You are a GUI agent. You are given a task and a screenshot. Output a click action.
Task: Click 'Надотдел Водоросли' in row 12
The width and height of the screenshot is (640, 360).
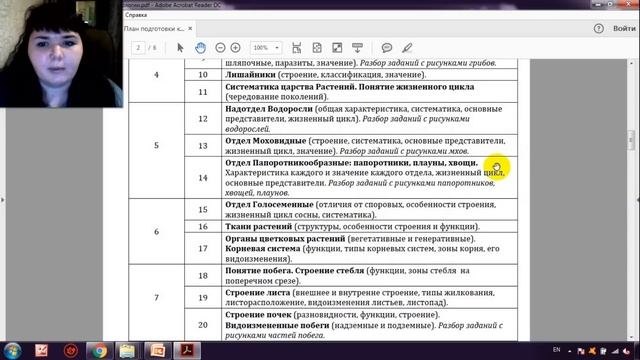click(269, 109)
